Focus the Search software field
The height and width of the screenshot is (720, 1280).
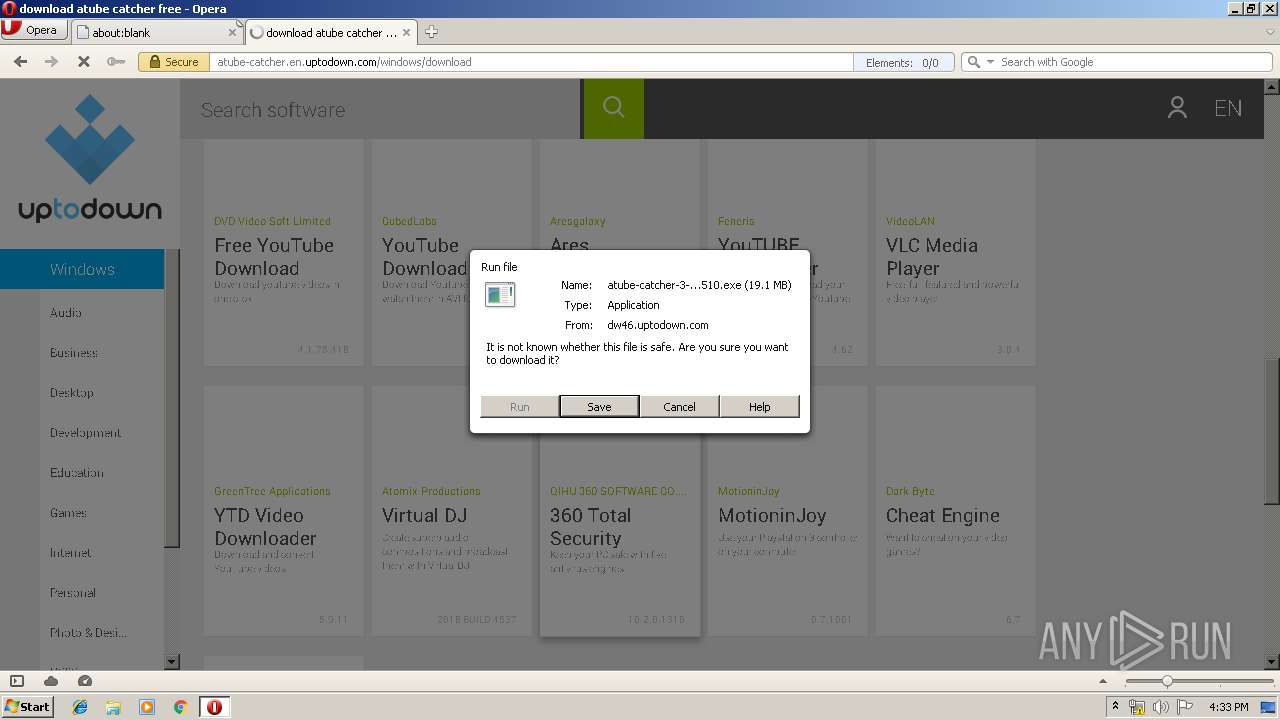pyautogui.click(x=380, y=110)
